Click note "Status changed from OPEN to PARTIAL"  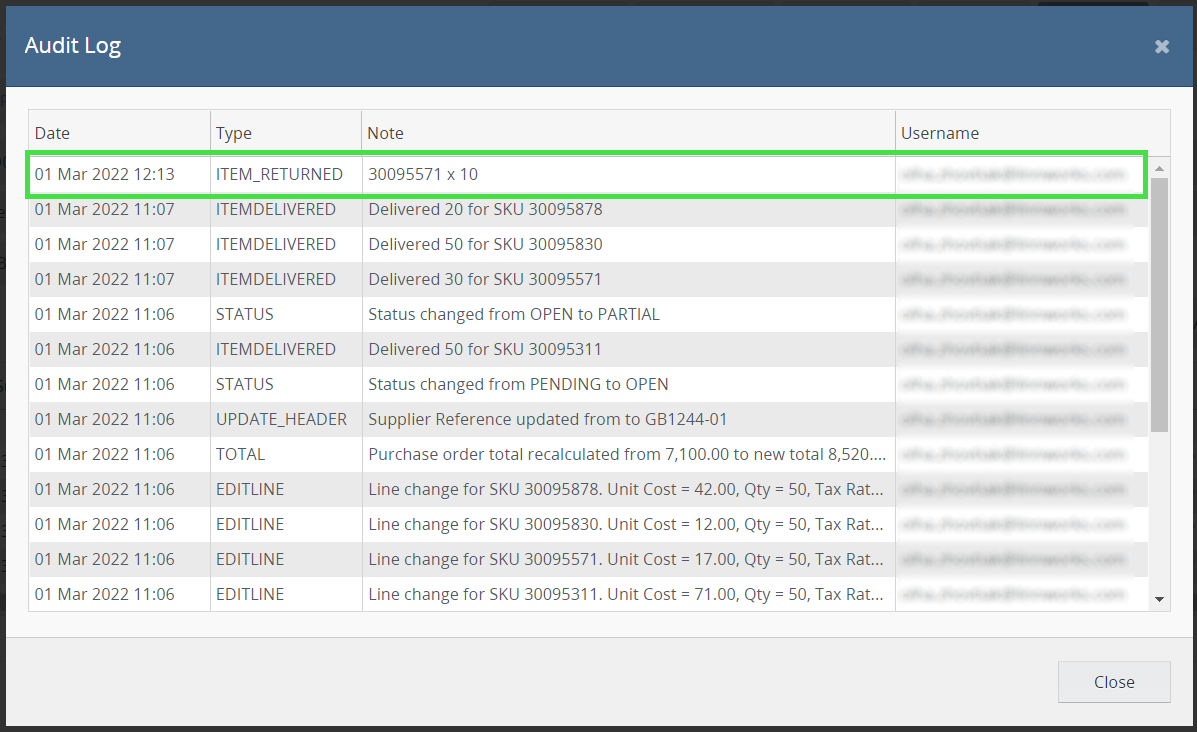[514, 314]
